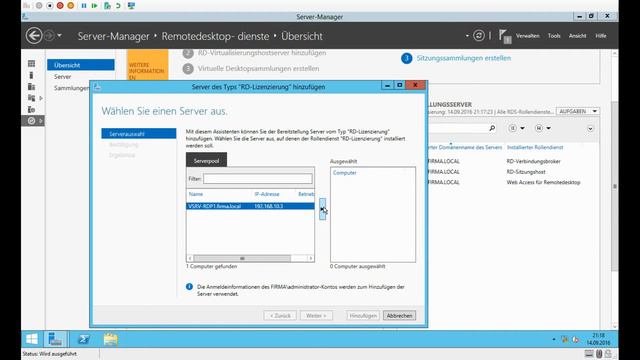This screenshot has width=640, height=360.
Task: Click the Revert VM toolbar icon
Action: (x=118, y=6)
